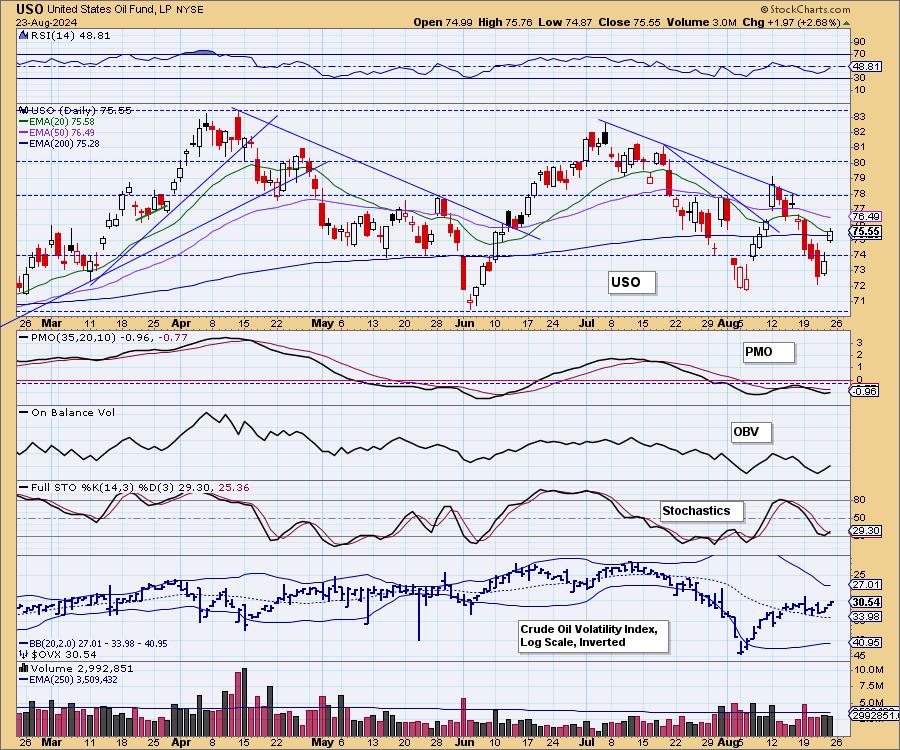Click the $OVX 30.54 legend text
This screenshot has width=900, height=750.
point(63,654)
